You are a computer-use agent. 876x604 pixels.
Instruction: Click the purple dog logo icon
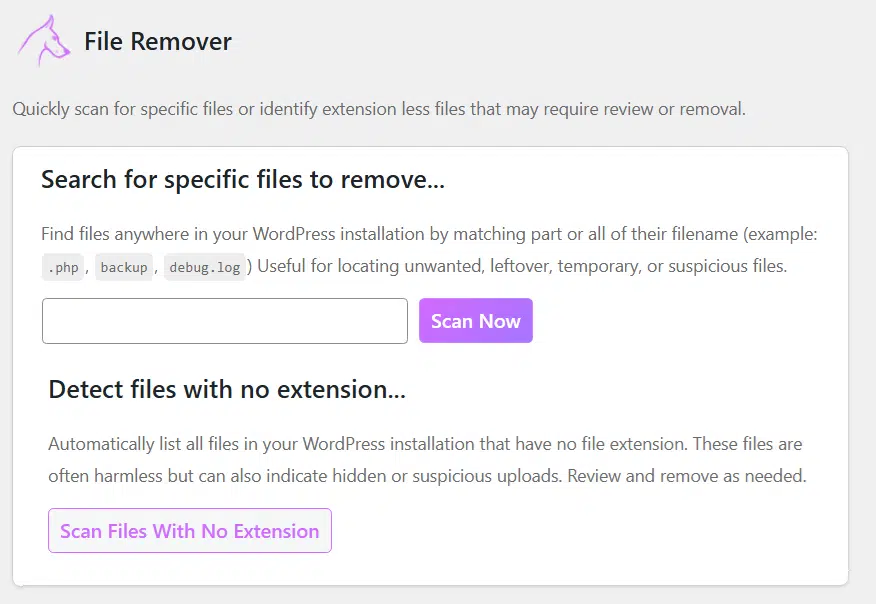pyautogui.click(x=44, y=42)
